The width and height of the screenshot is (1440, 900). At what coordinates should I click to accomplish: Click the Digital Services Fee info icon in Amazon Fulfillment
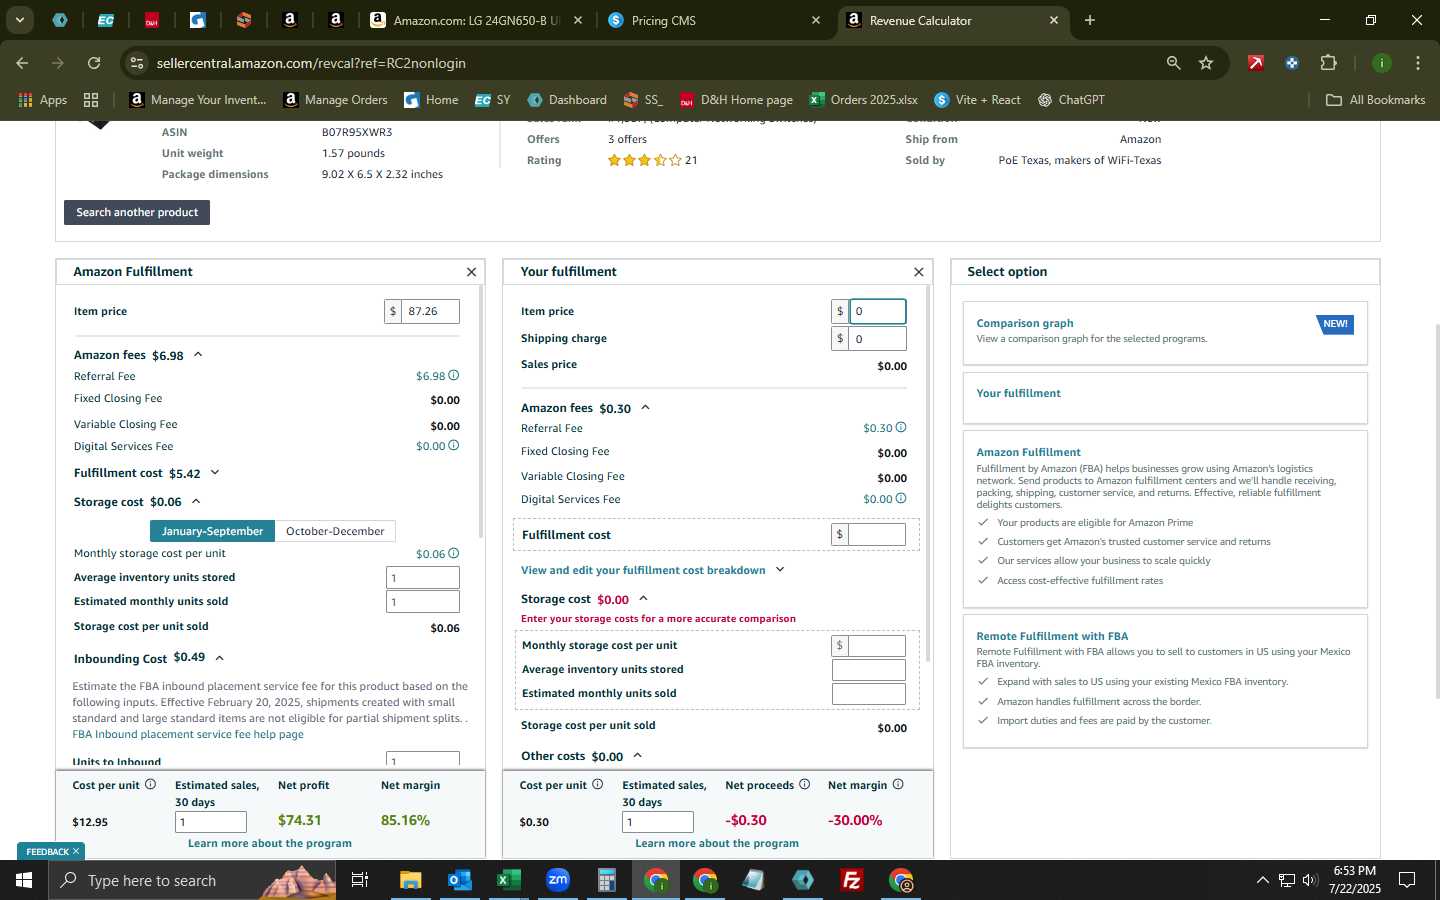(x=453, y=446)
